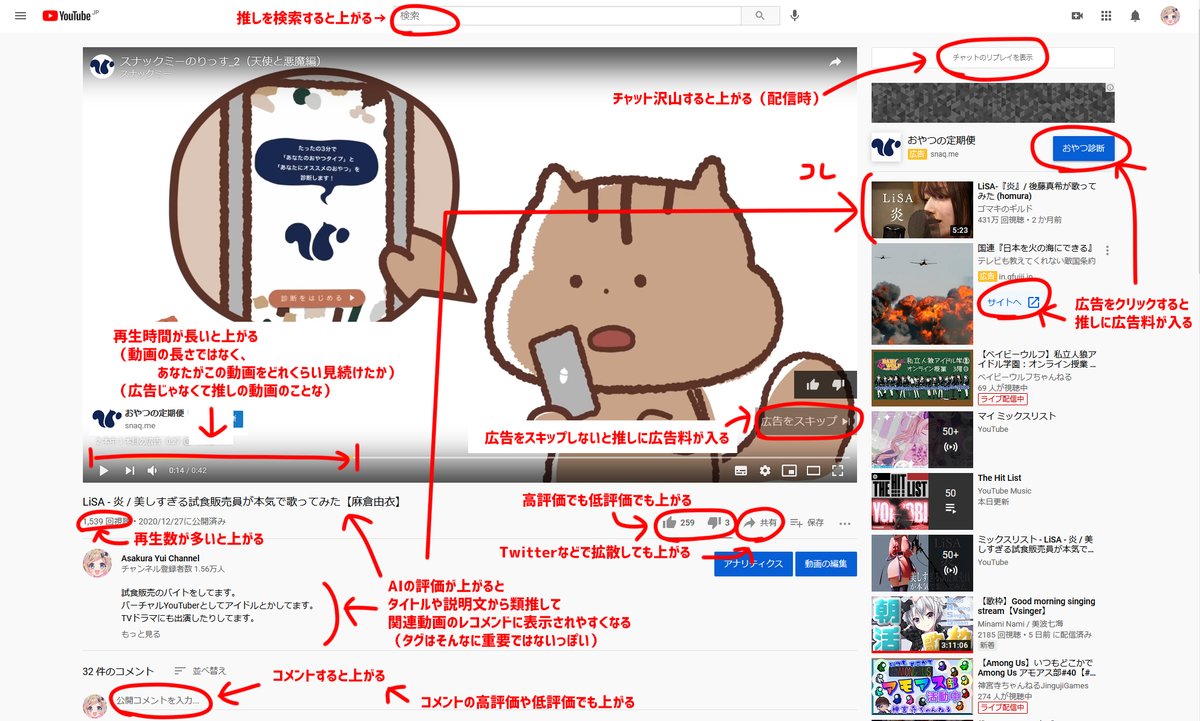Dislike the video showing 3 dislikes
1200x721 pixels.
tap(720, 522)
